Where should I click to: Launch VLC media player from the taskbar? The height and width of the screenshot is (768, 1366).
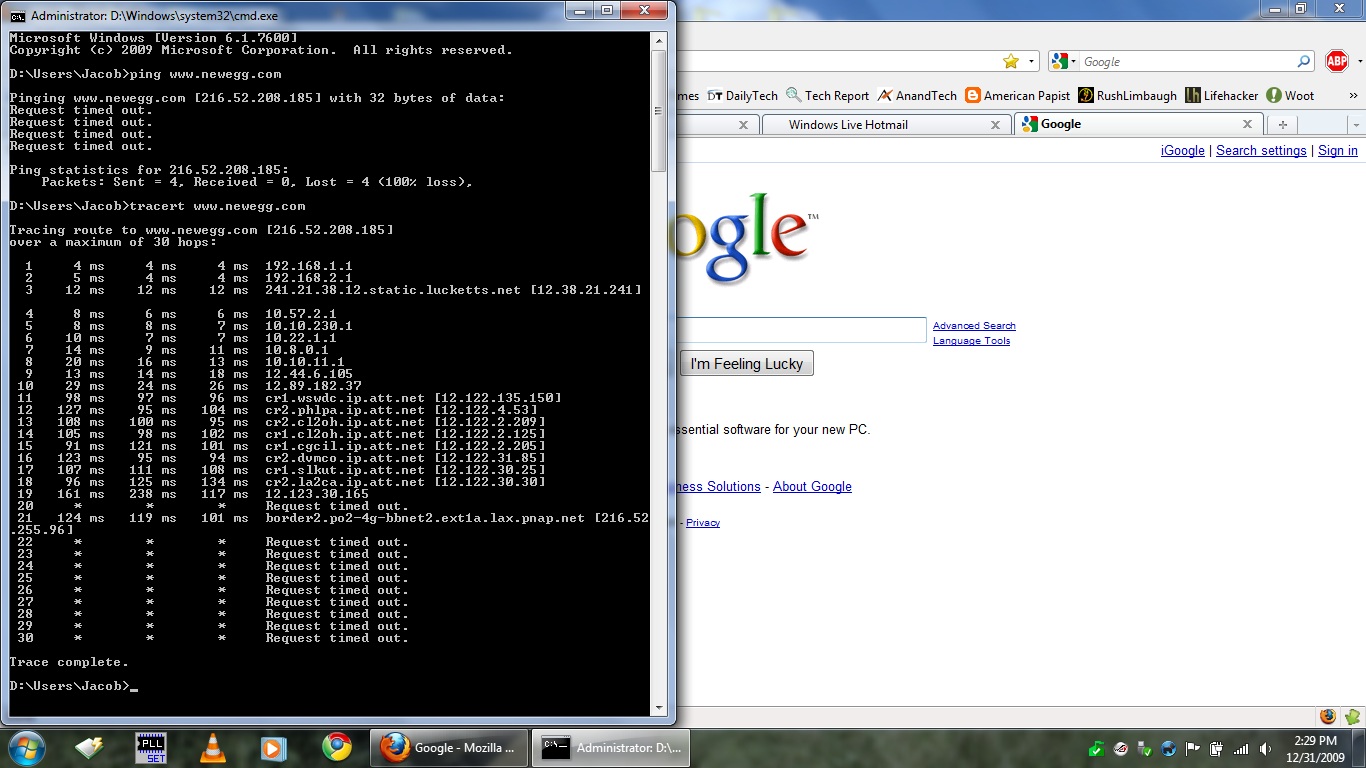[x=212, y=748]
